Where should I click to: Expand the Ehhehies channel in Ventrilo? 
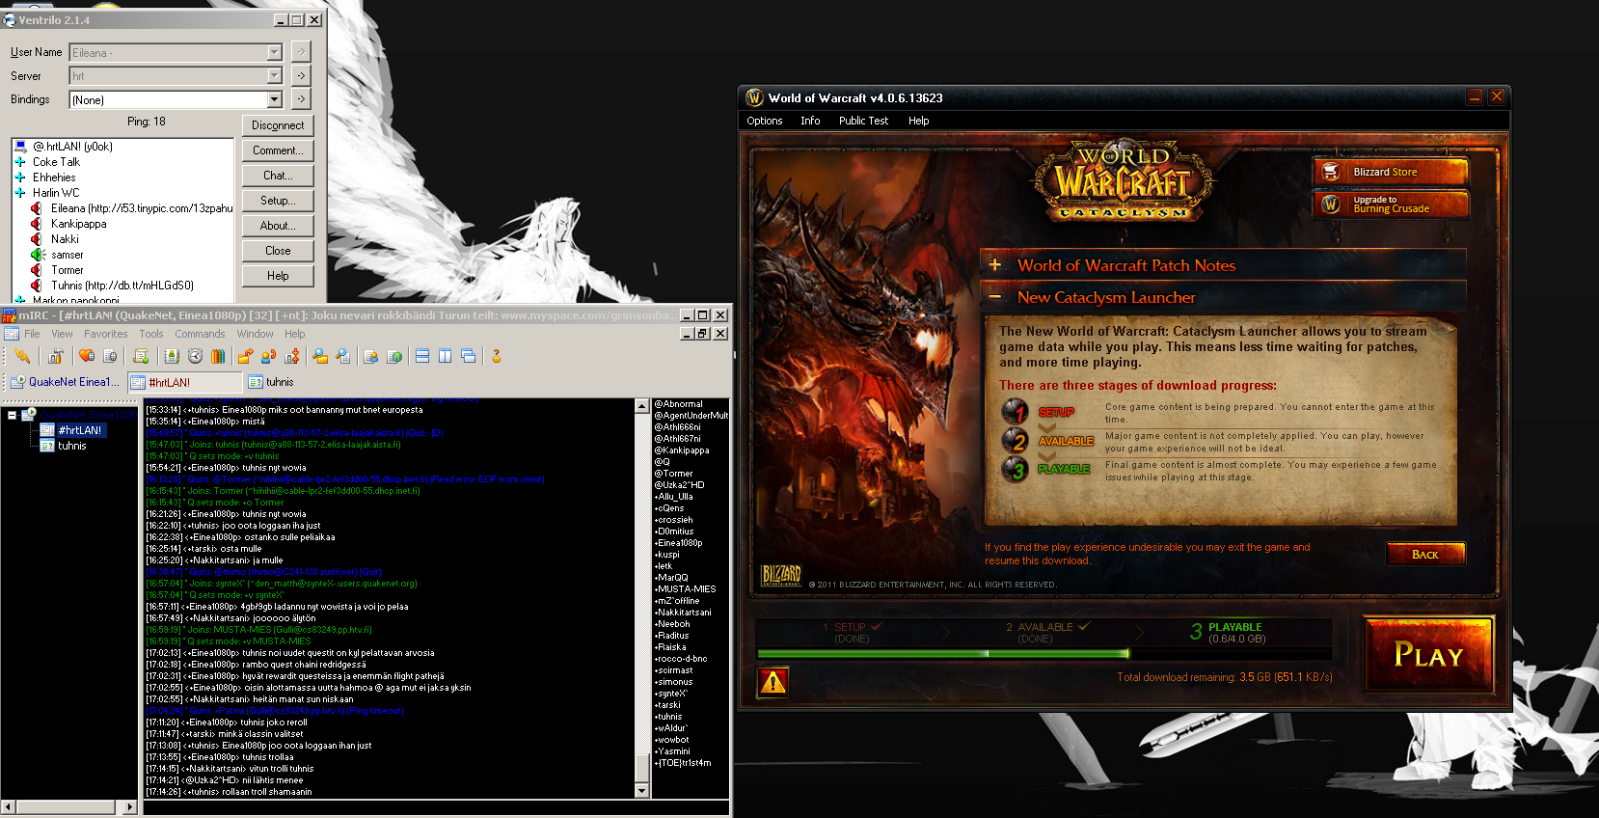pyautogui.click(x=20, y=177)
